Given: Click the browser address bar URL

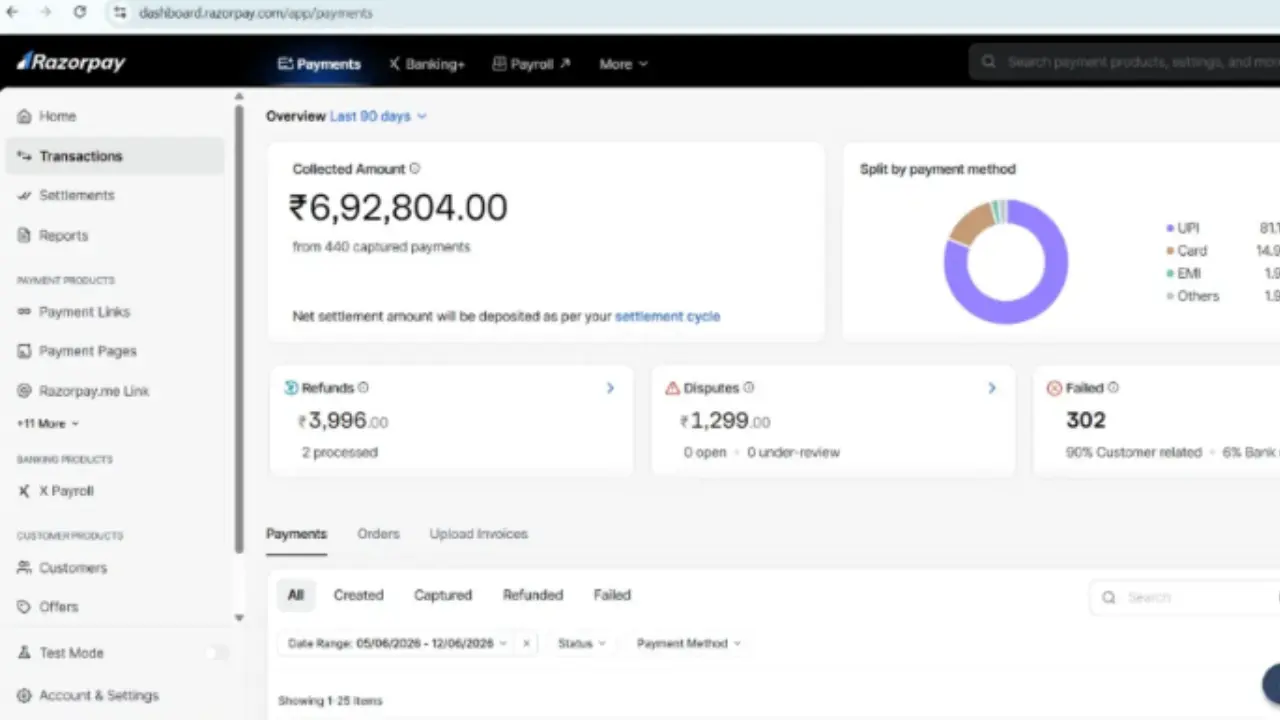Looking at the screenshot, I should 256,13.
